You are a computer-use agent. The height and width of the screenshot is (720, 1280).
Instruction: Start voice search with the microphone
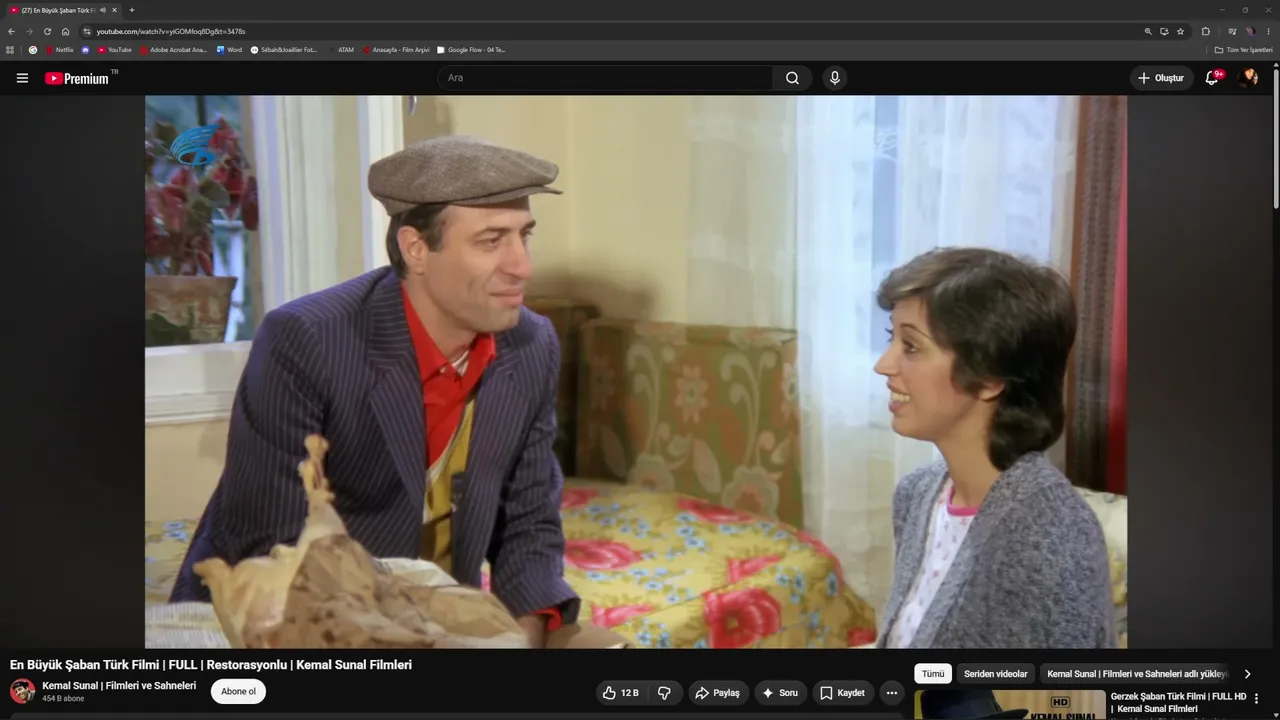pyautogui.click(x=835, y=78)
